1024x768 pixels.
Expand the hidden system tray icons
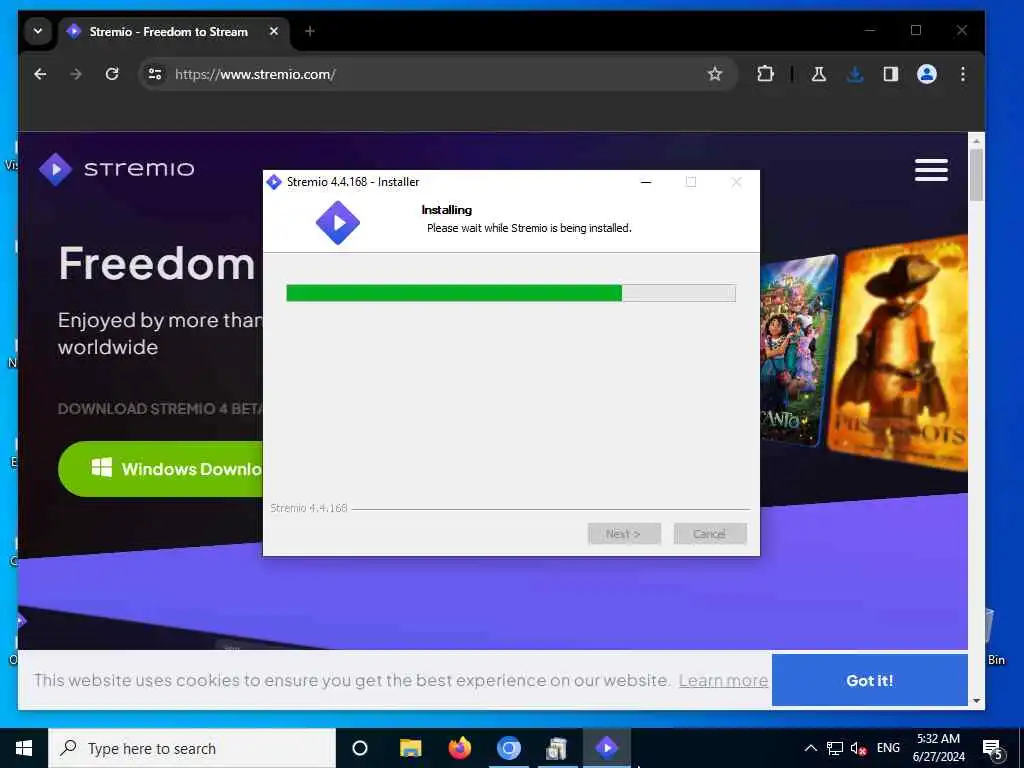(x=810, y=748)
